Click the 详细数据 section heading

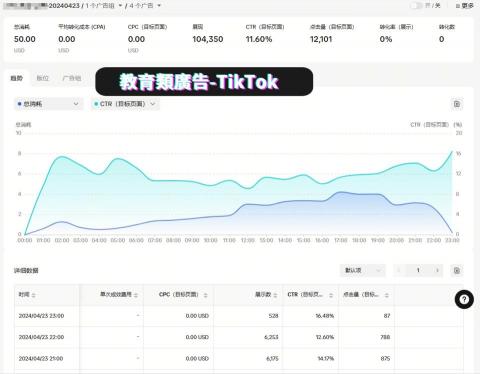26,270
